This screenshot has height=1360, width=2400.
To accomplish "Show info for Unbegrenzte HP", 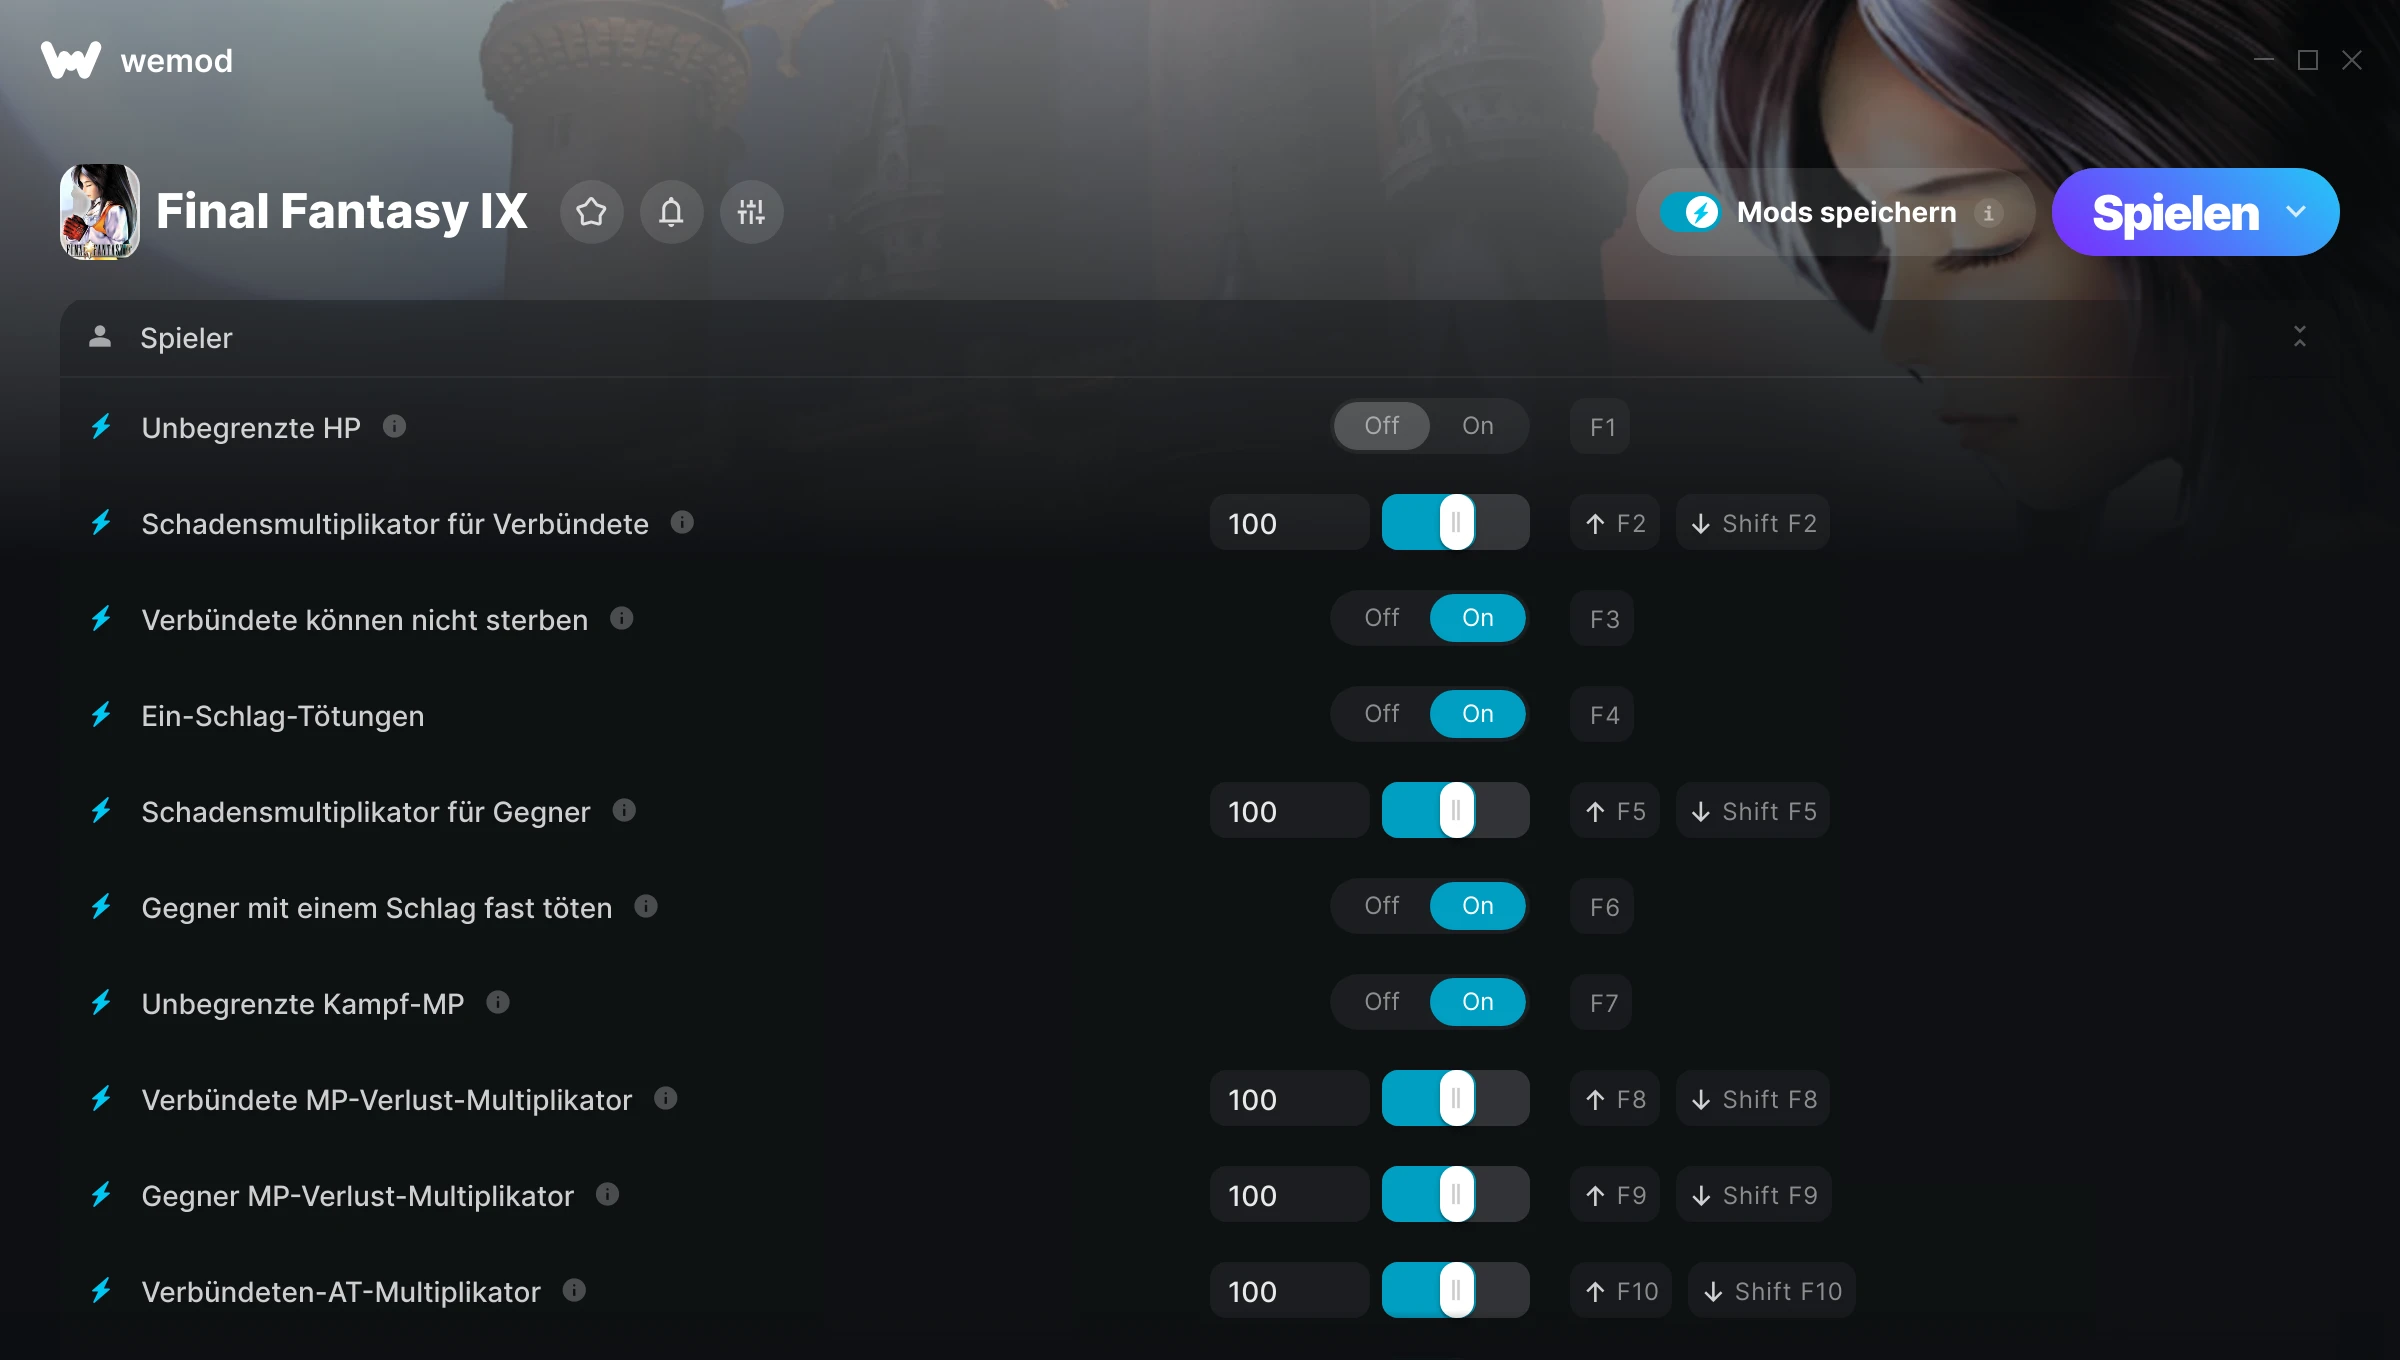I will pos(395,427).
